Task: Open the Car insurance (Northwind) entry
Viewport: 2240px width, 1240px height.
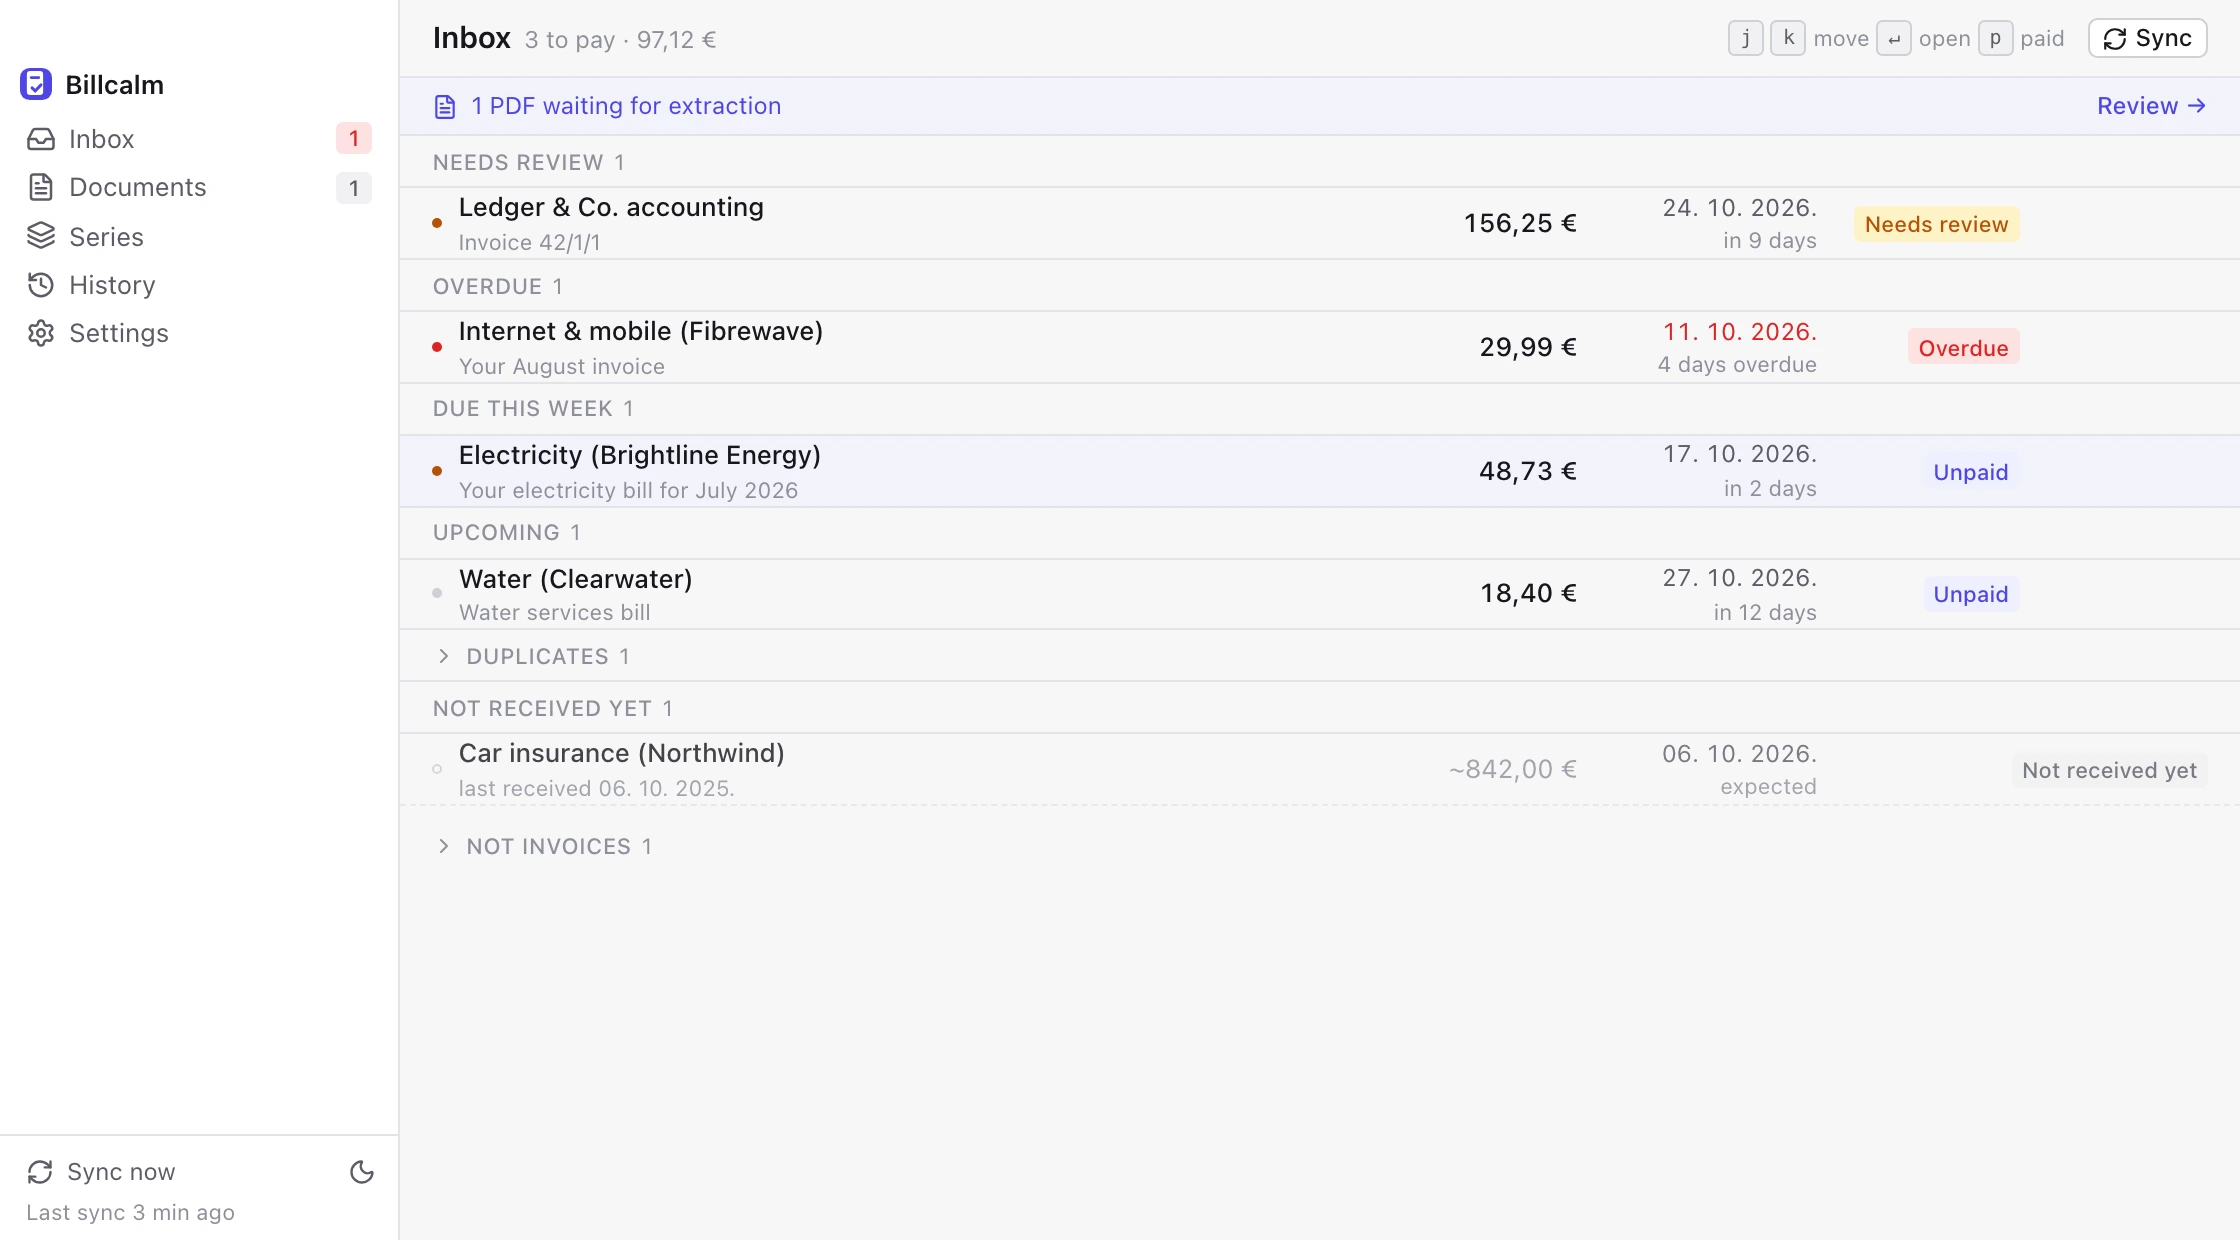Action: (1319, 769)
